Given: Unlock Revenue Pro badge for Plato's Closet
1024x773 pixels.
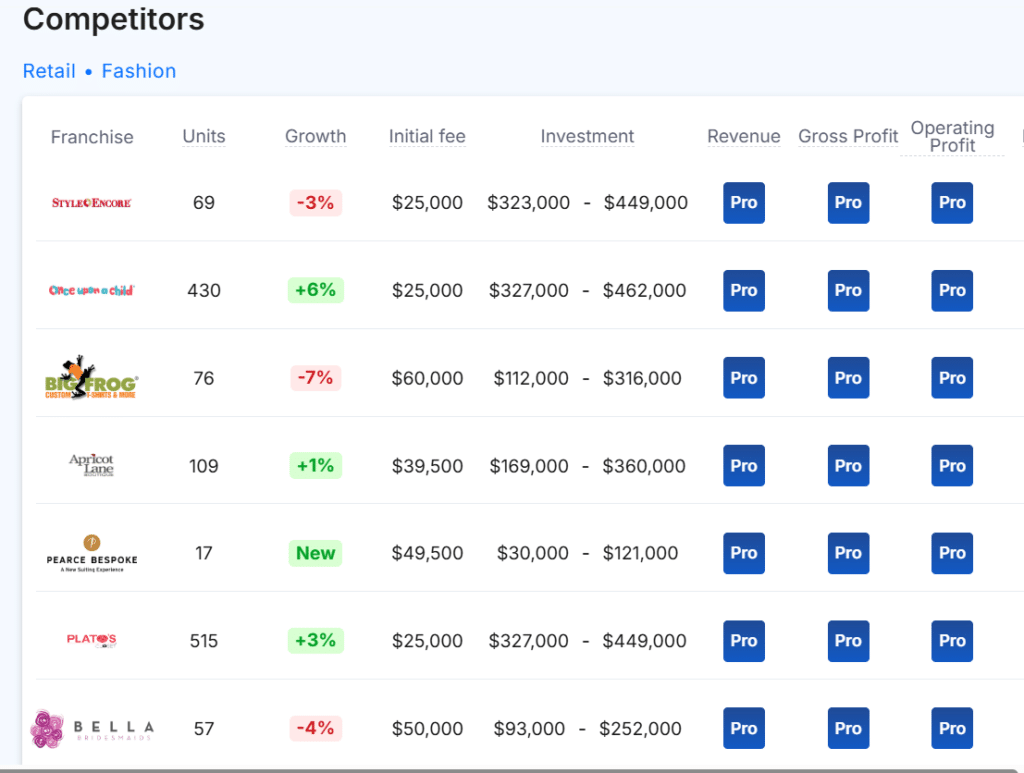Looking at the screenshot, I should click(744, 641).
